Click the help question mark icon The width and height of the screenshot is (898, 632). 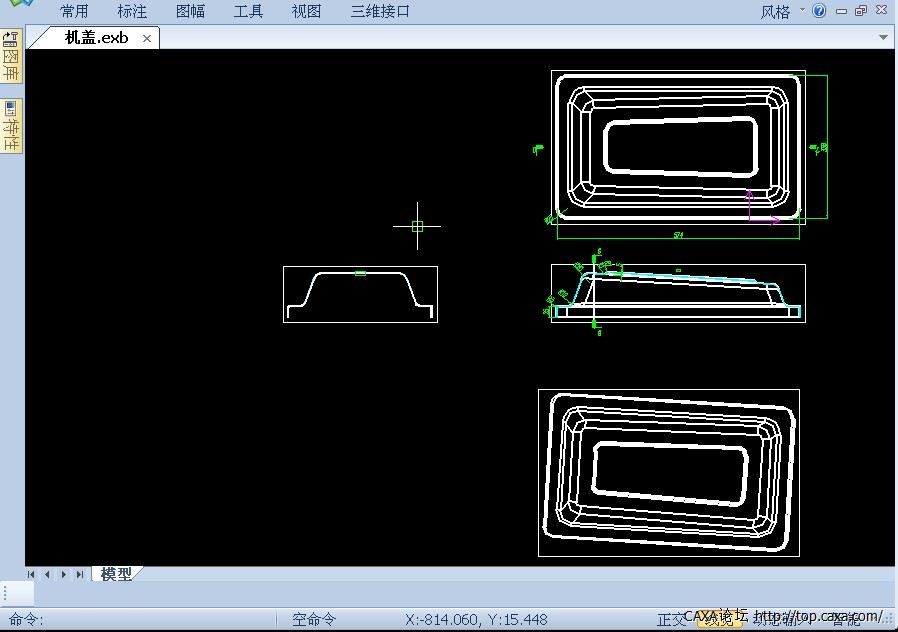click(819, 11)
